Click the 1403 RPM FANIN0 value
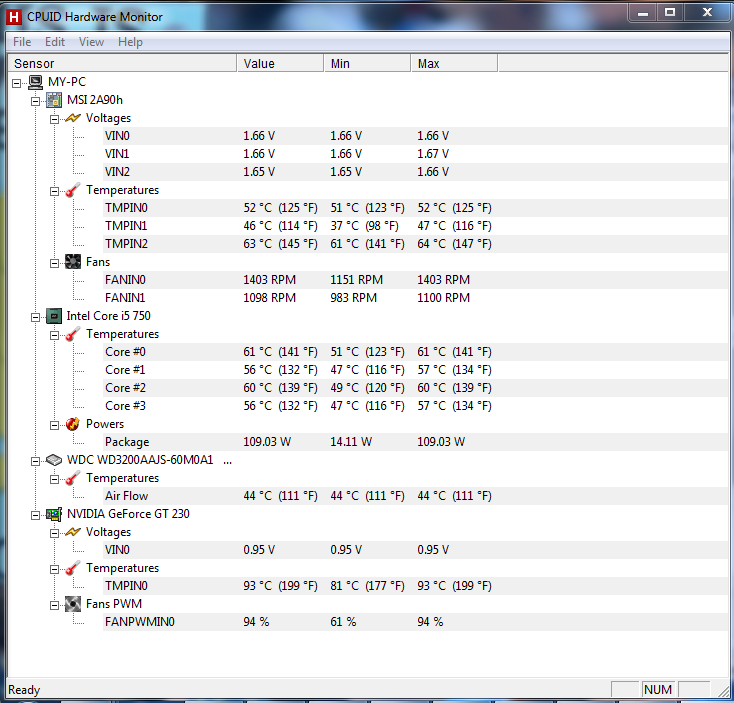Viewport: 734px width, 703px height. click(269, 280)
